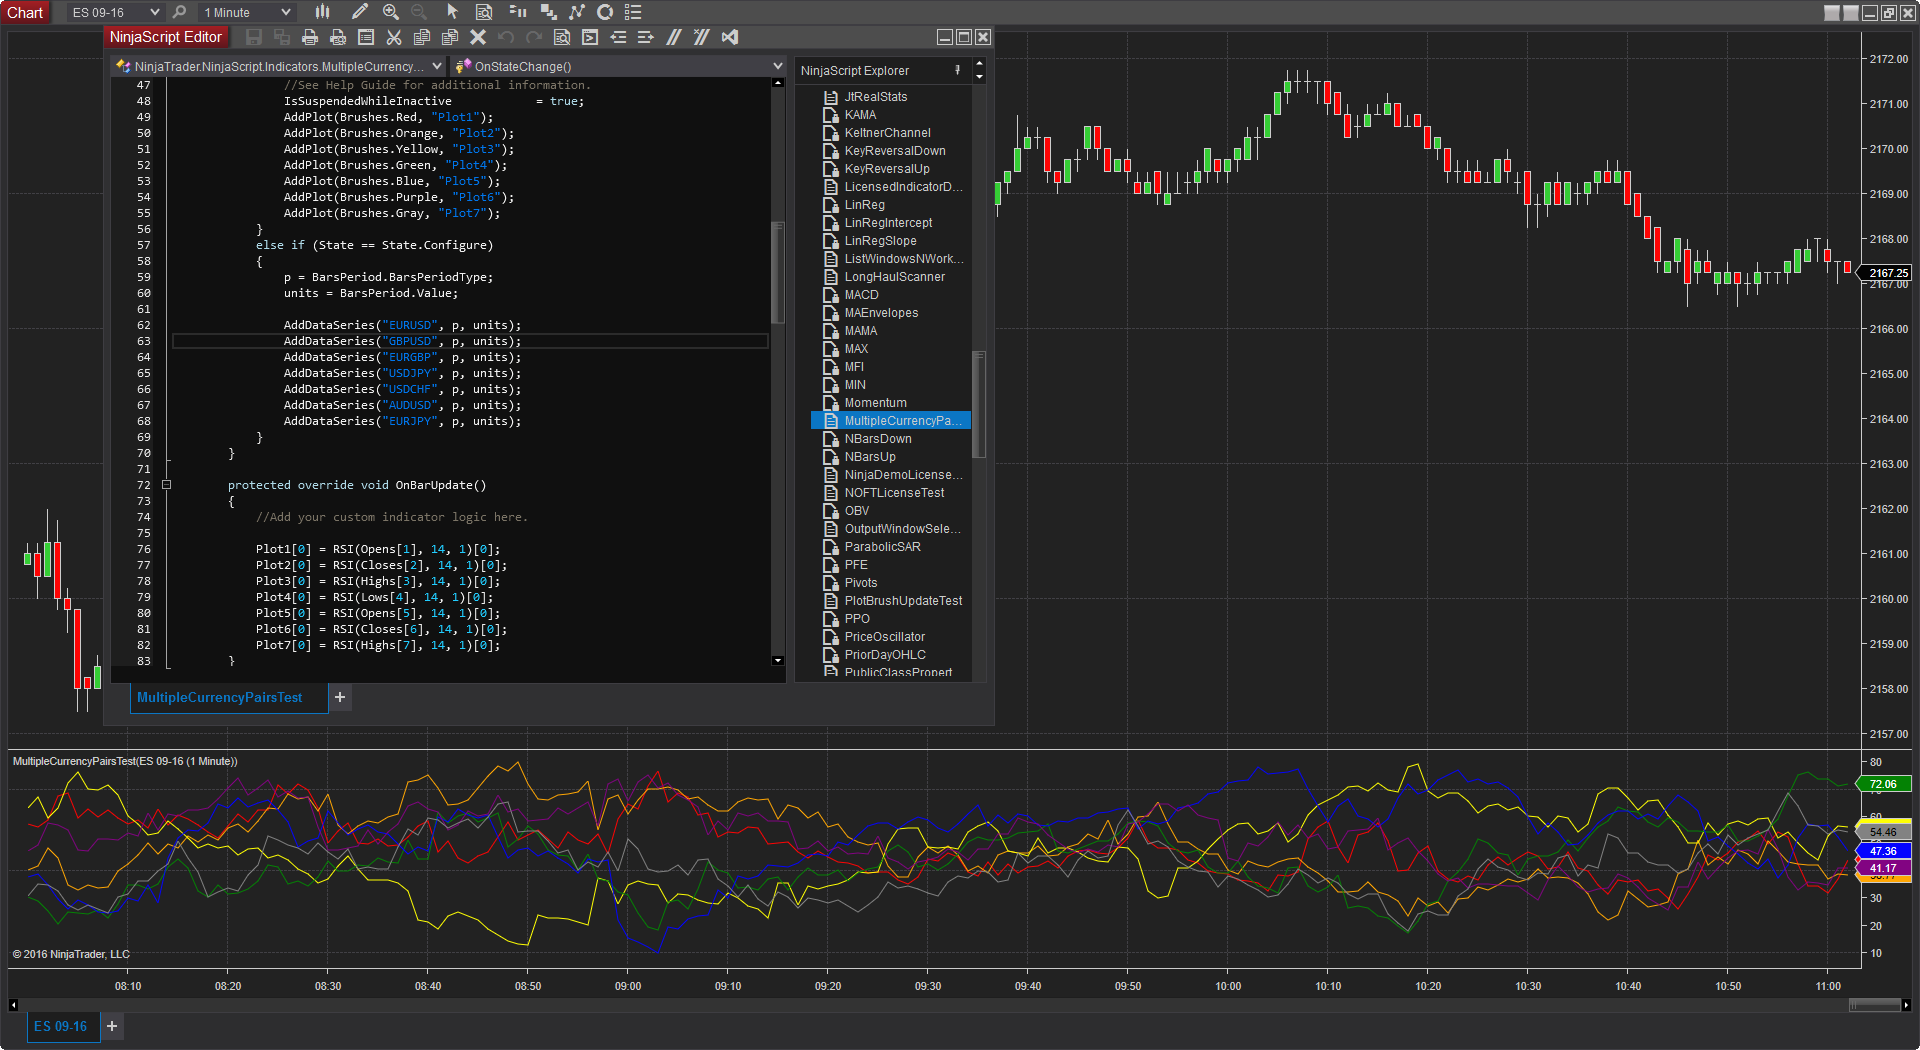Add a new editor tab with plus button
The height and width of the screenshot is (1050, 1920).
(x=340, y=697)
